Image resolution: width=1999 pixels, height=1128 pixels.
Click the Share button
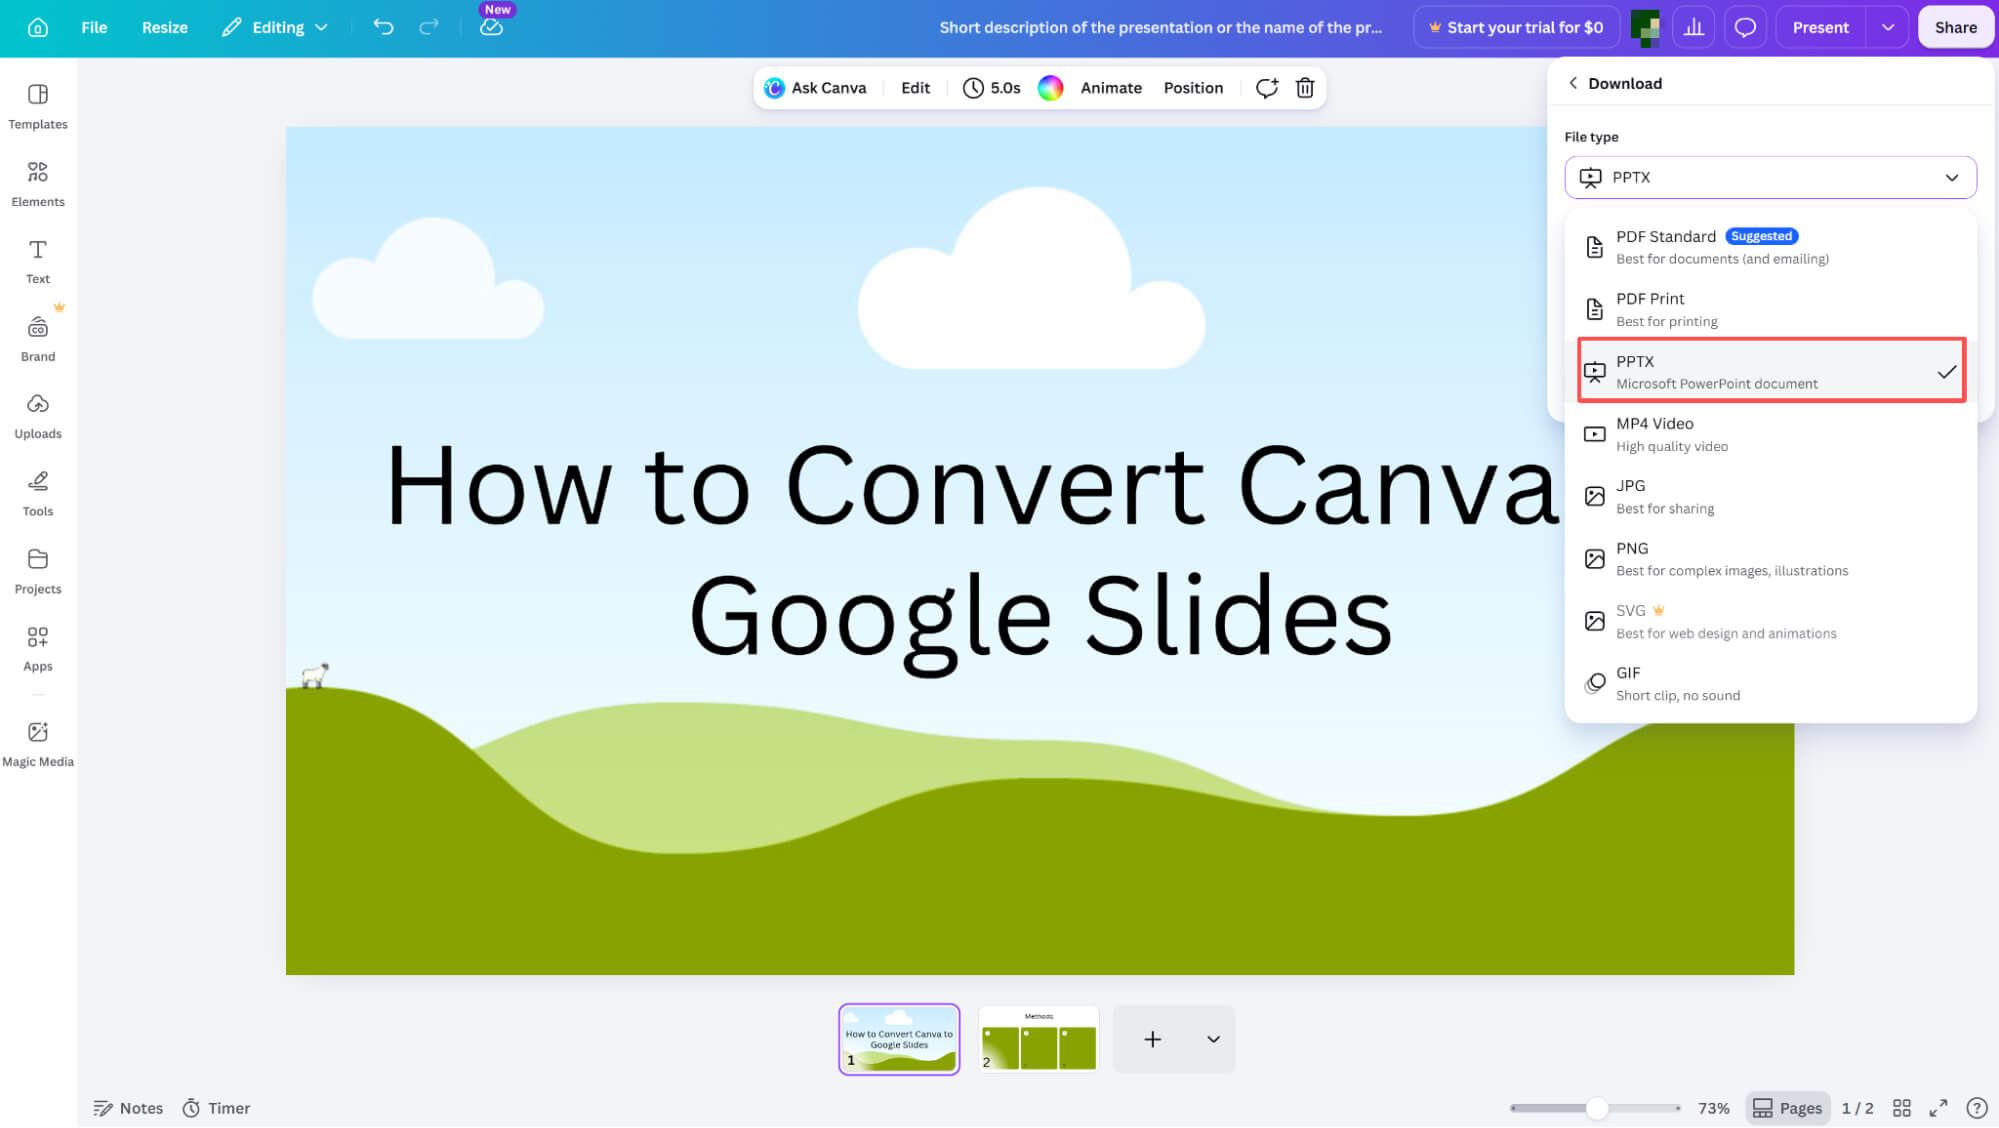click(1955, 27)
